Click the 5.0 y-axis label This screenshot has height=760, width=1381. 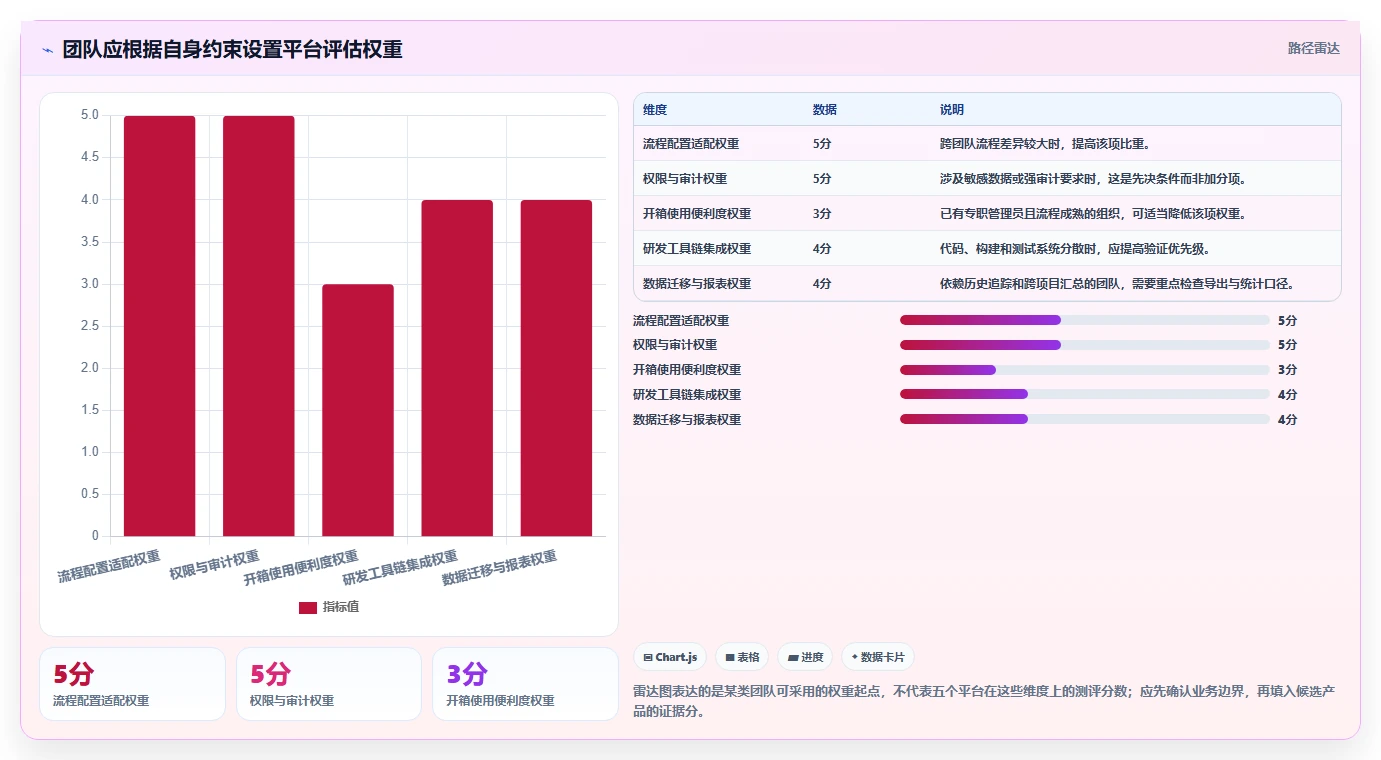(x=89, y=115)
